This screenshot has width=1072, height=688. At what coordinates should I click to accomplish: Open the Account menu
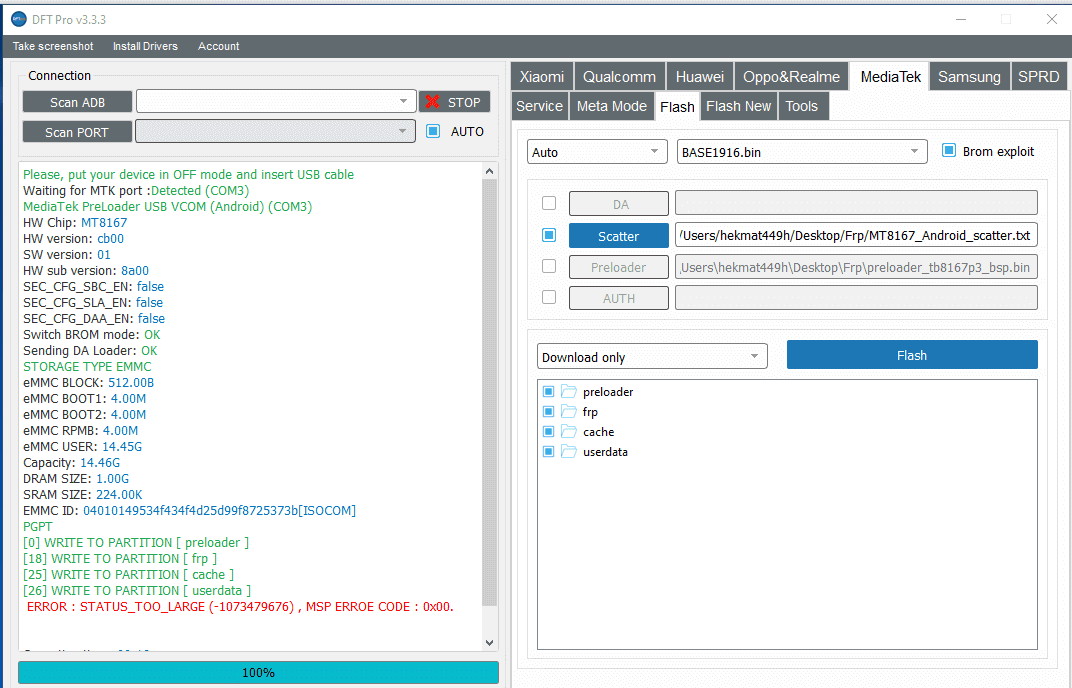tap(219, 47)
